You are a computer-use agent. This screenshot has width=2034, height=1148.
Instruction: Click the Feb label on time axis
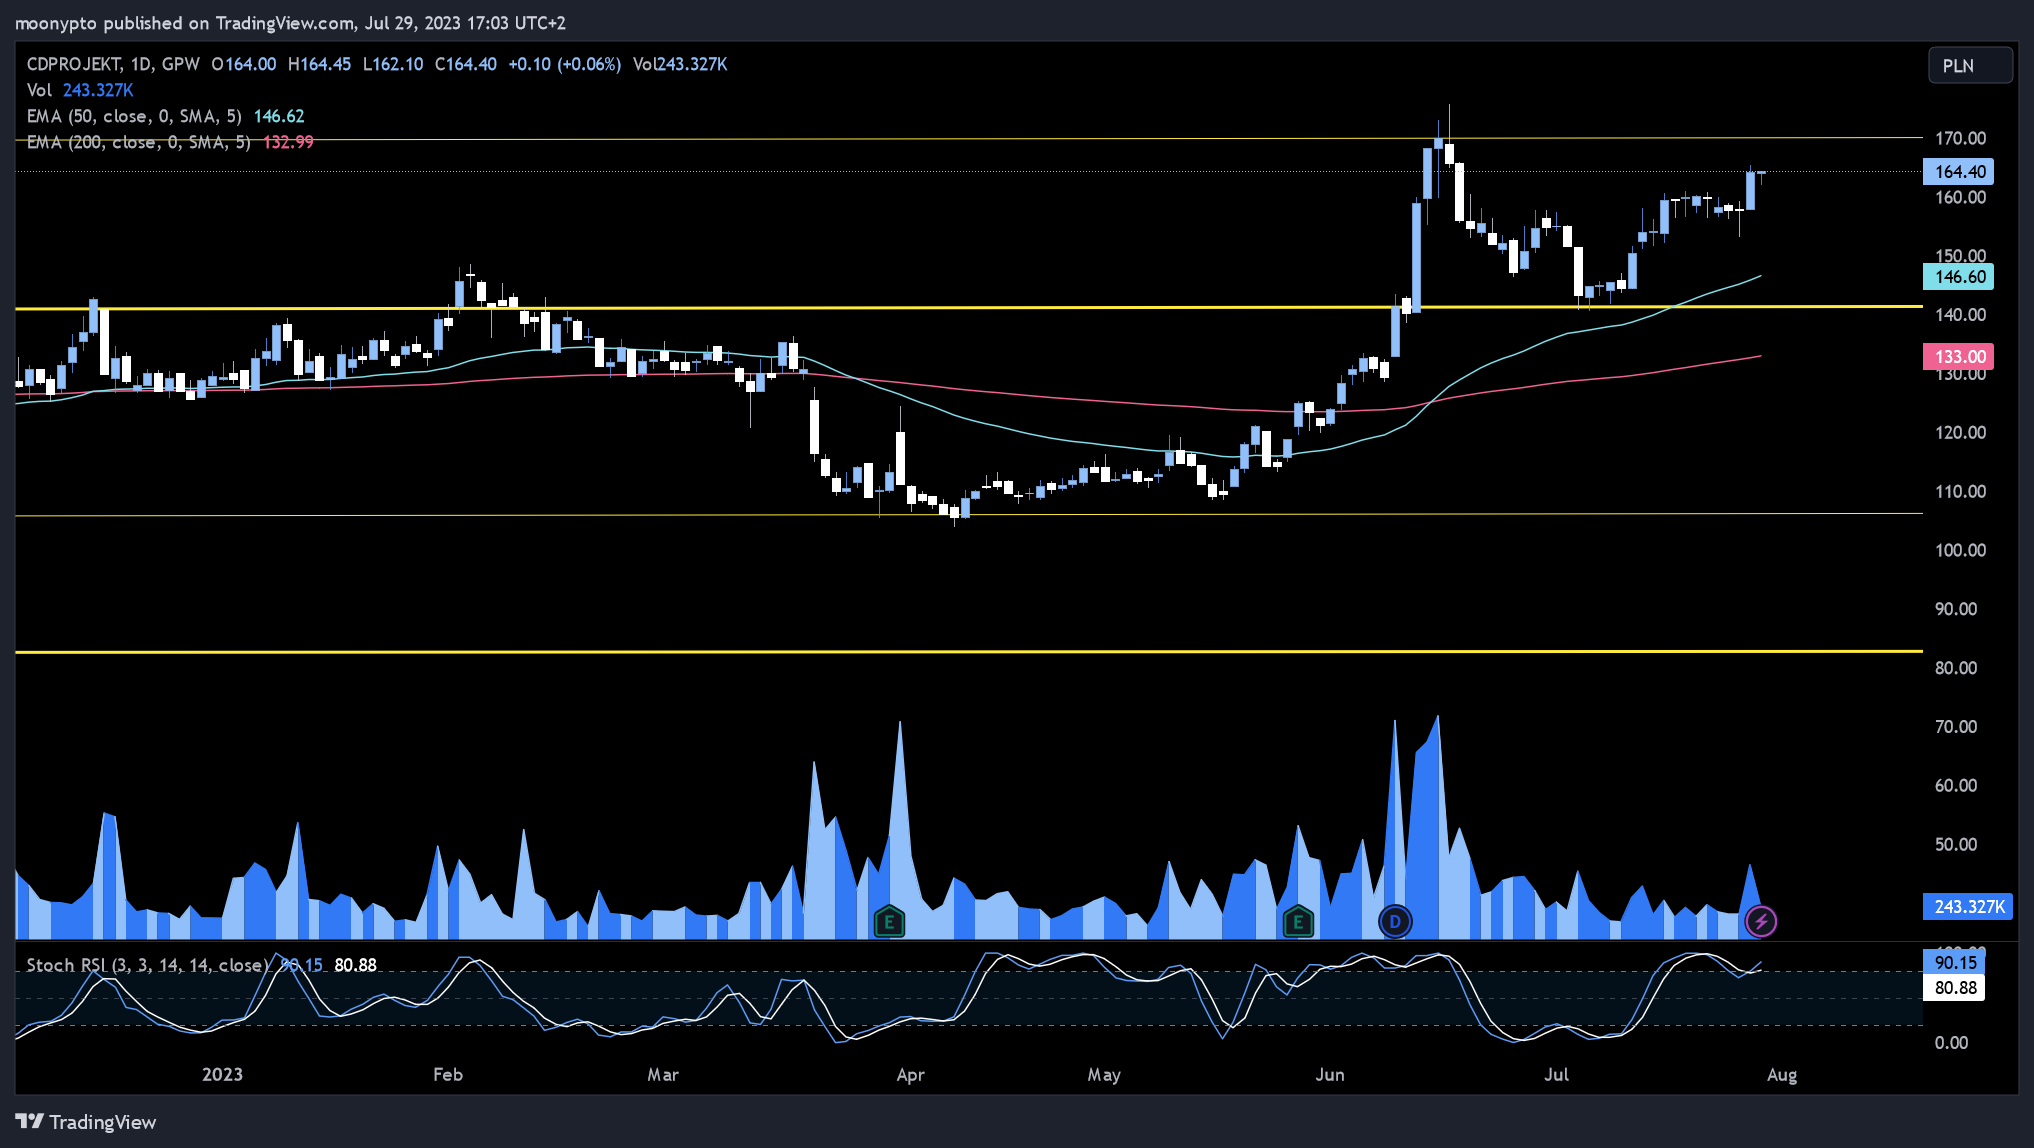point(448,1074)
